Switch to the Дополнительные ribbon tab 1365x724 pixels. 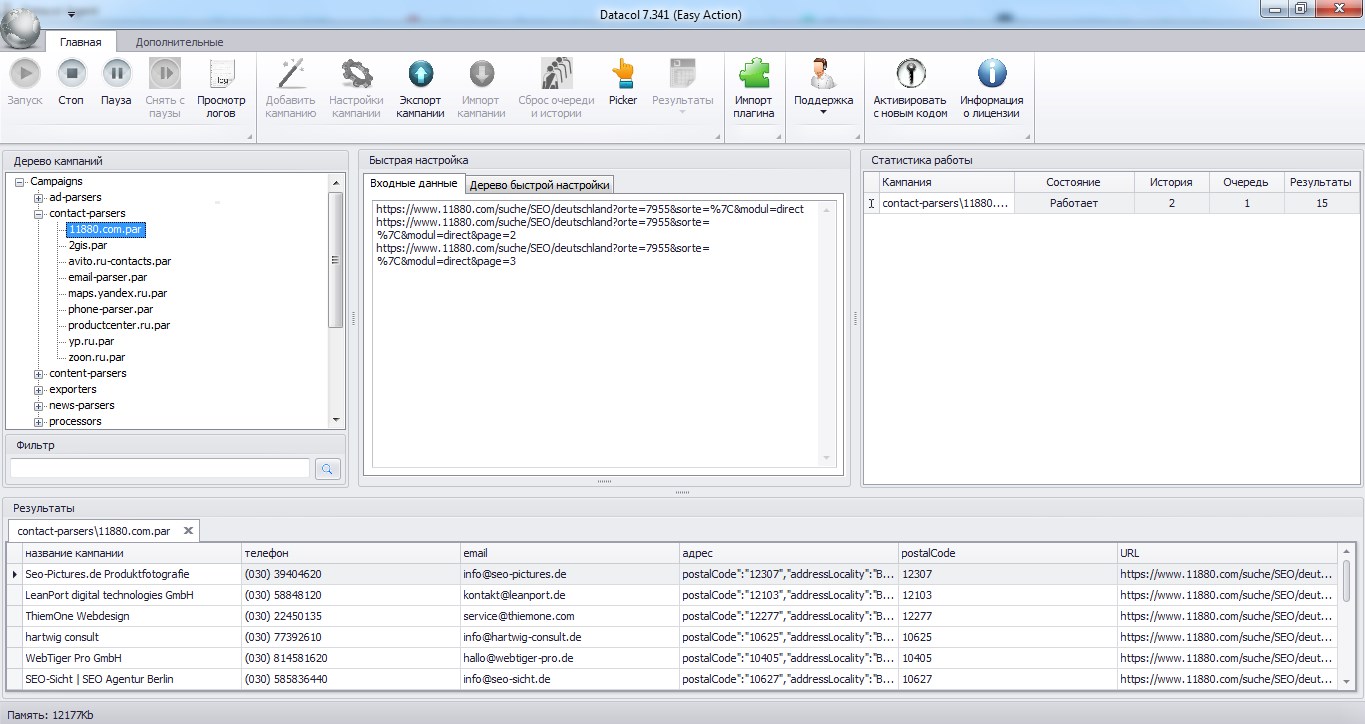point(179,42)
